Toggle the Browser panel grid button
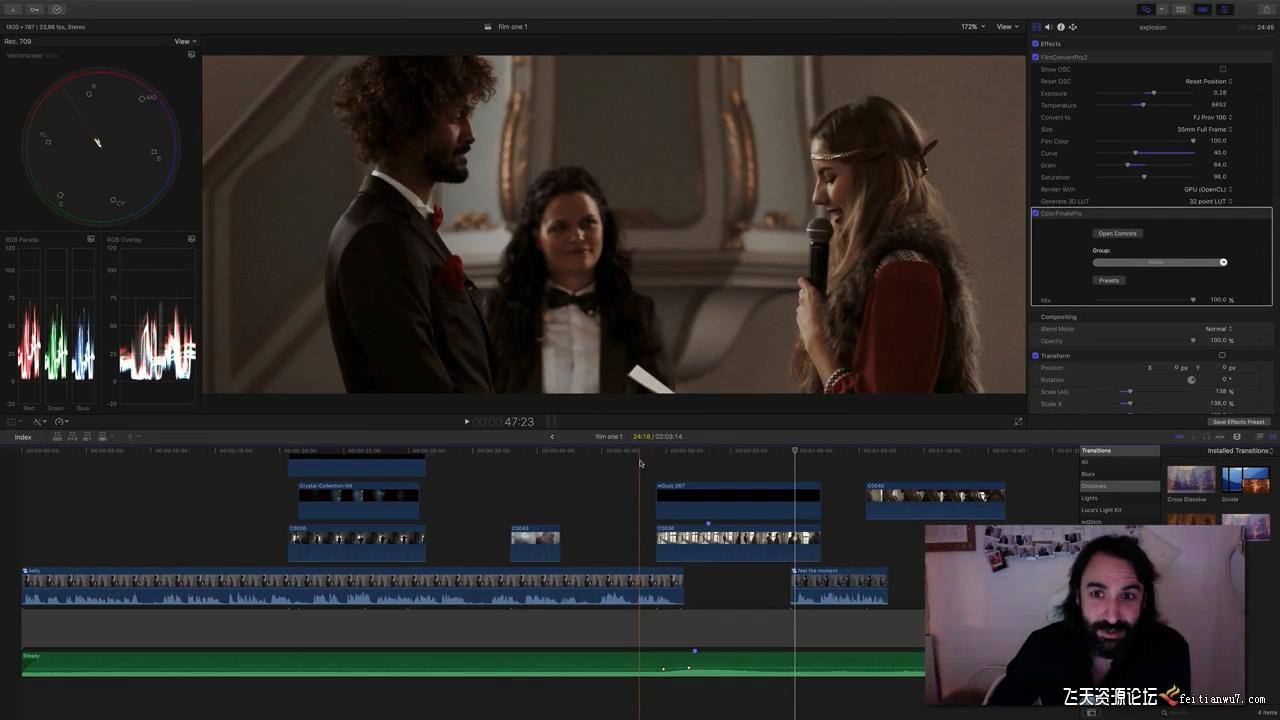The width and height of the screenshot is (1280, 720). [x=1181, y=9]
